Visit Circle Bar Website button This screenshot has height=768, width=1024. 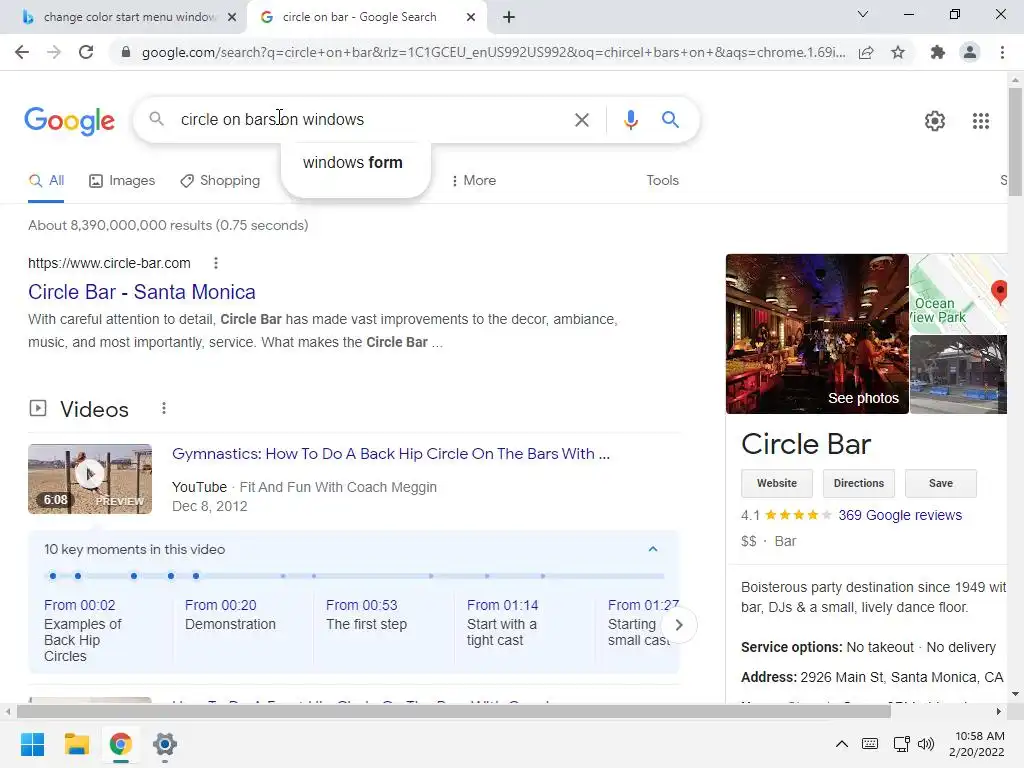[x=776, y=483]
